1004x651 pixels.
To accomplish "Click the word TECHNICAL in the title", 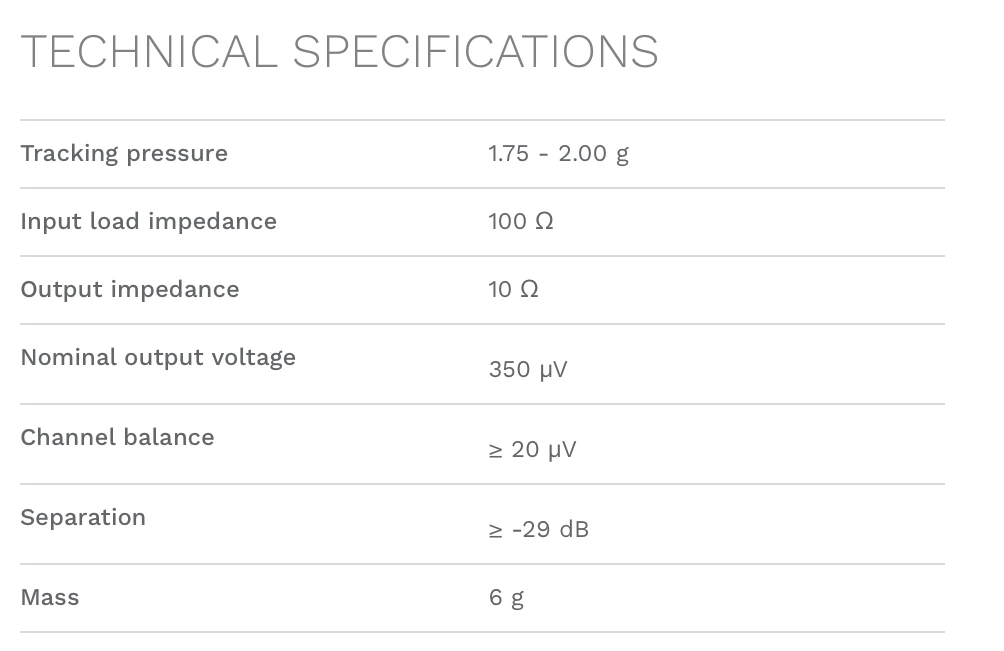I will pos(149,52).
